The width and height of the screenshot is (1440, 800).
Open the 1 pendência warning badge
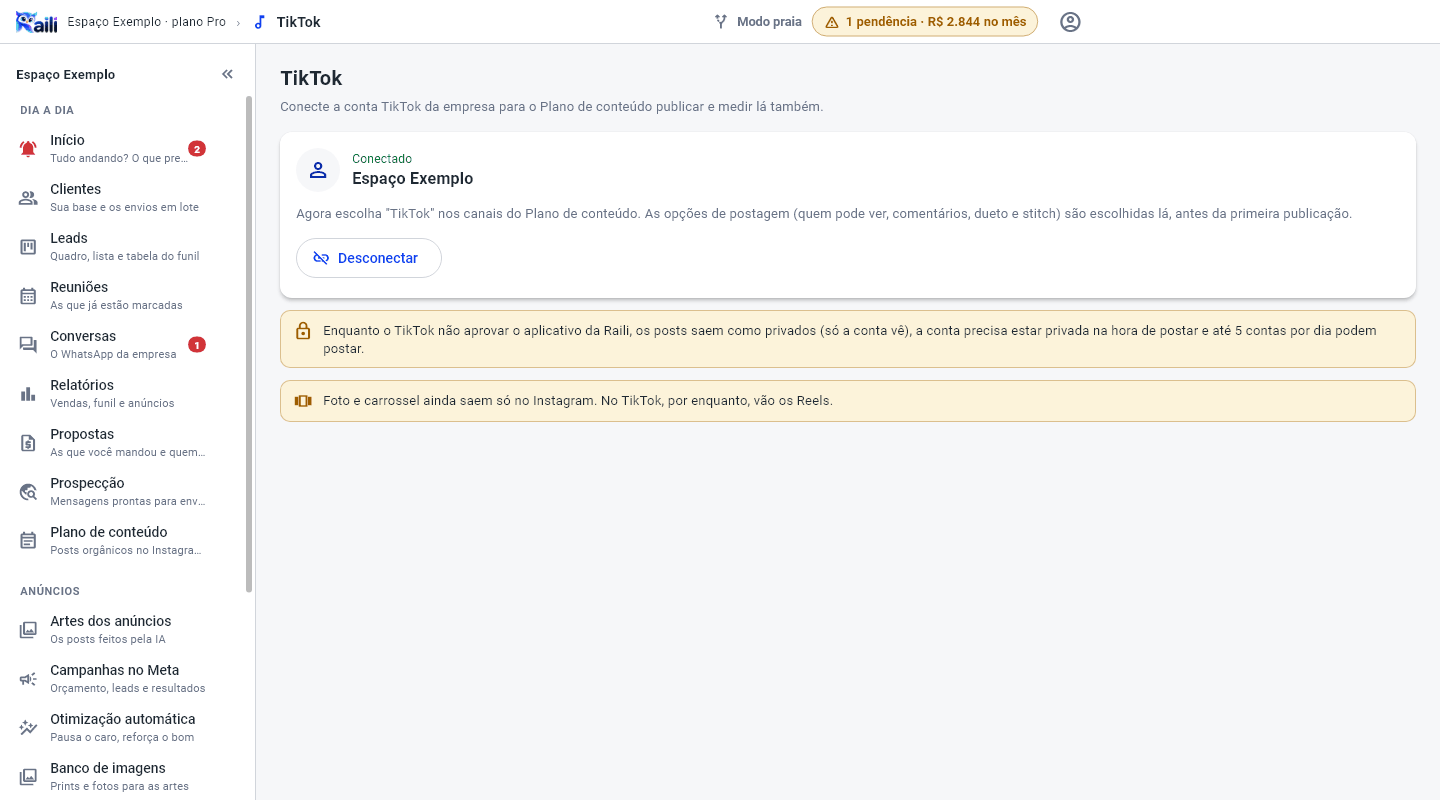pos(925,22)
